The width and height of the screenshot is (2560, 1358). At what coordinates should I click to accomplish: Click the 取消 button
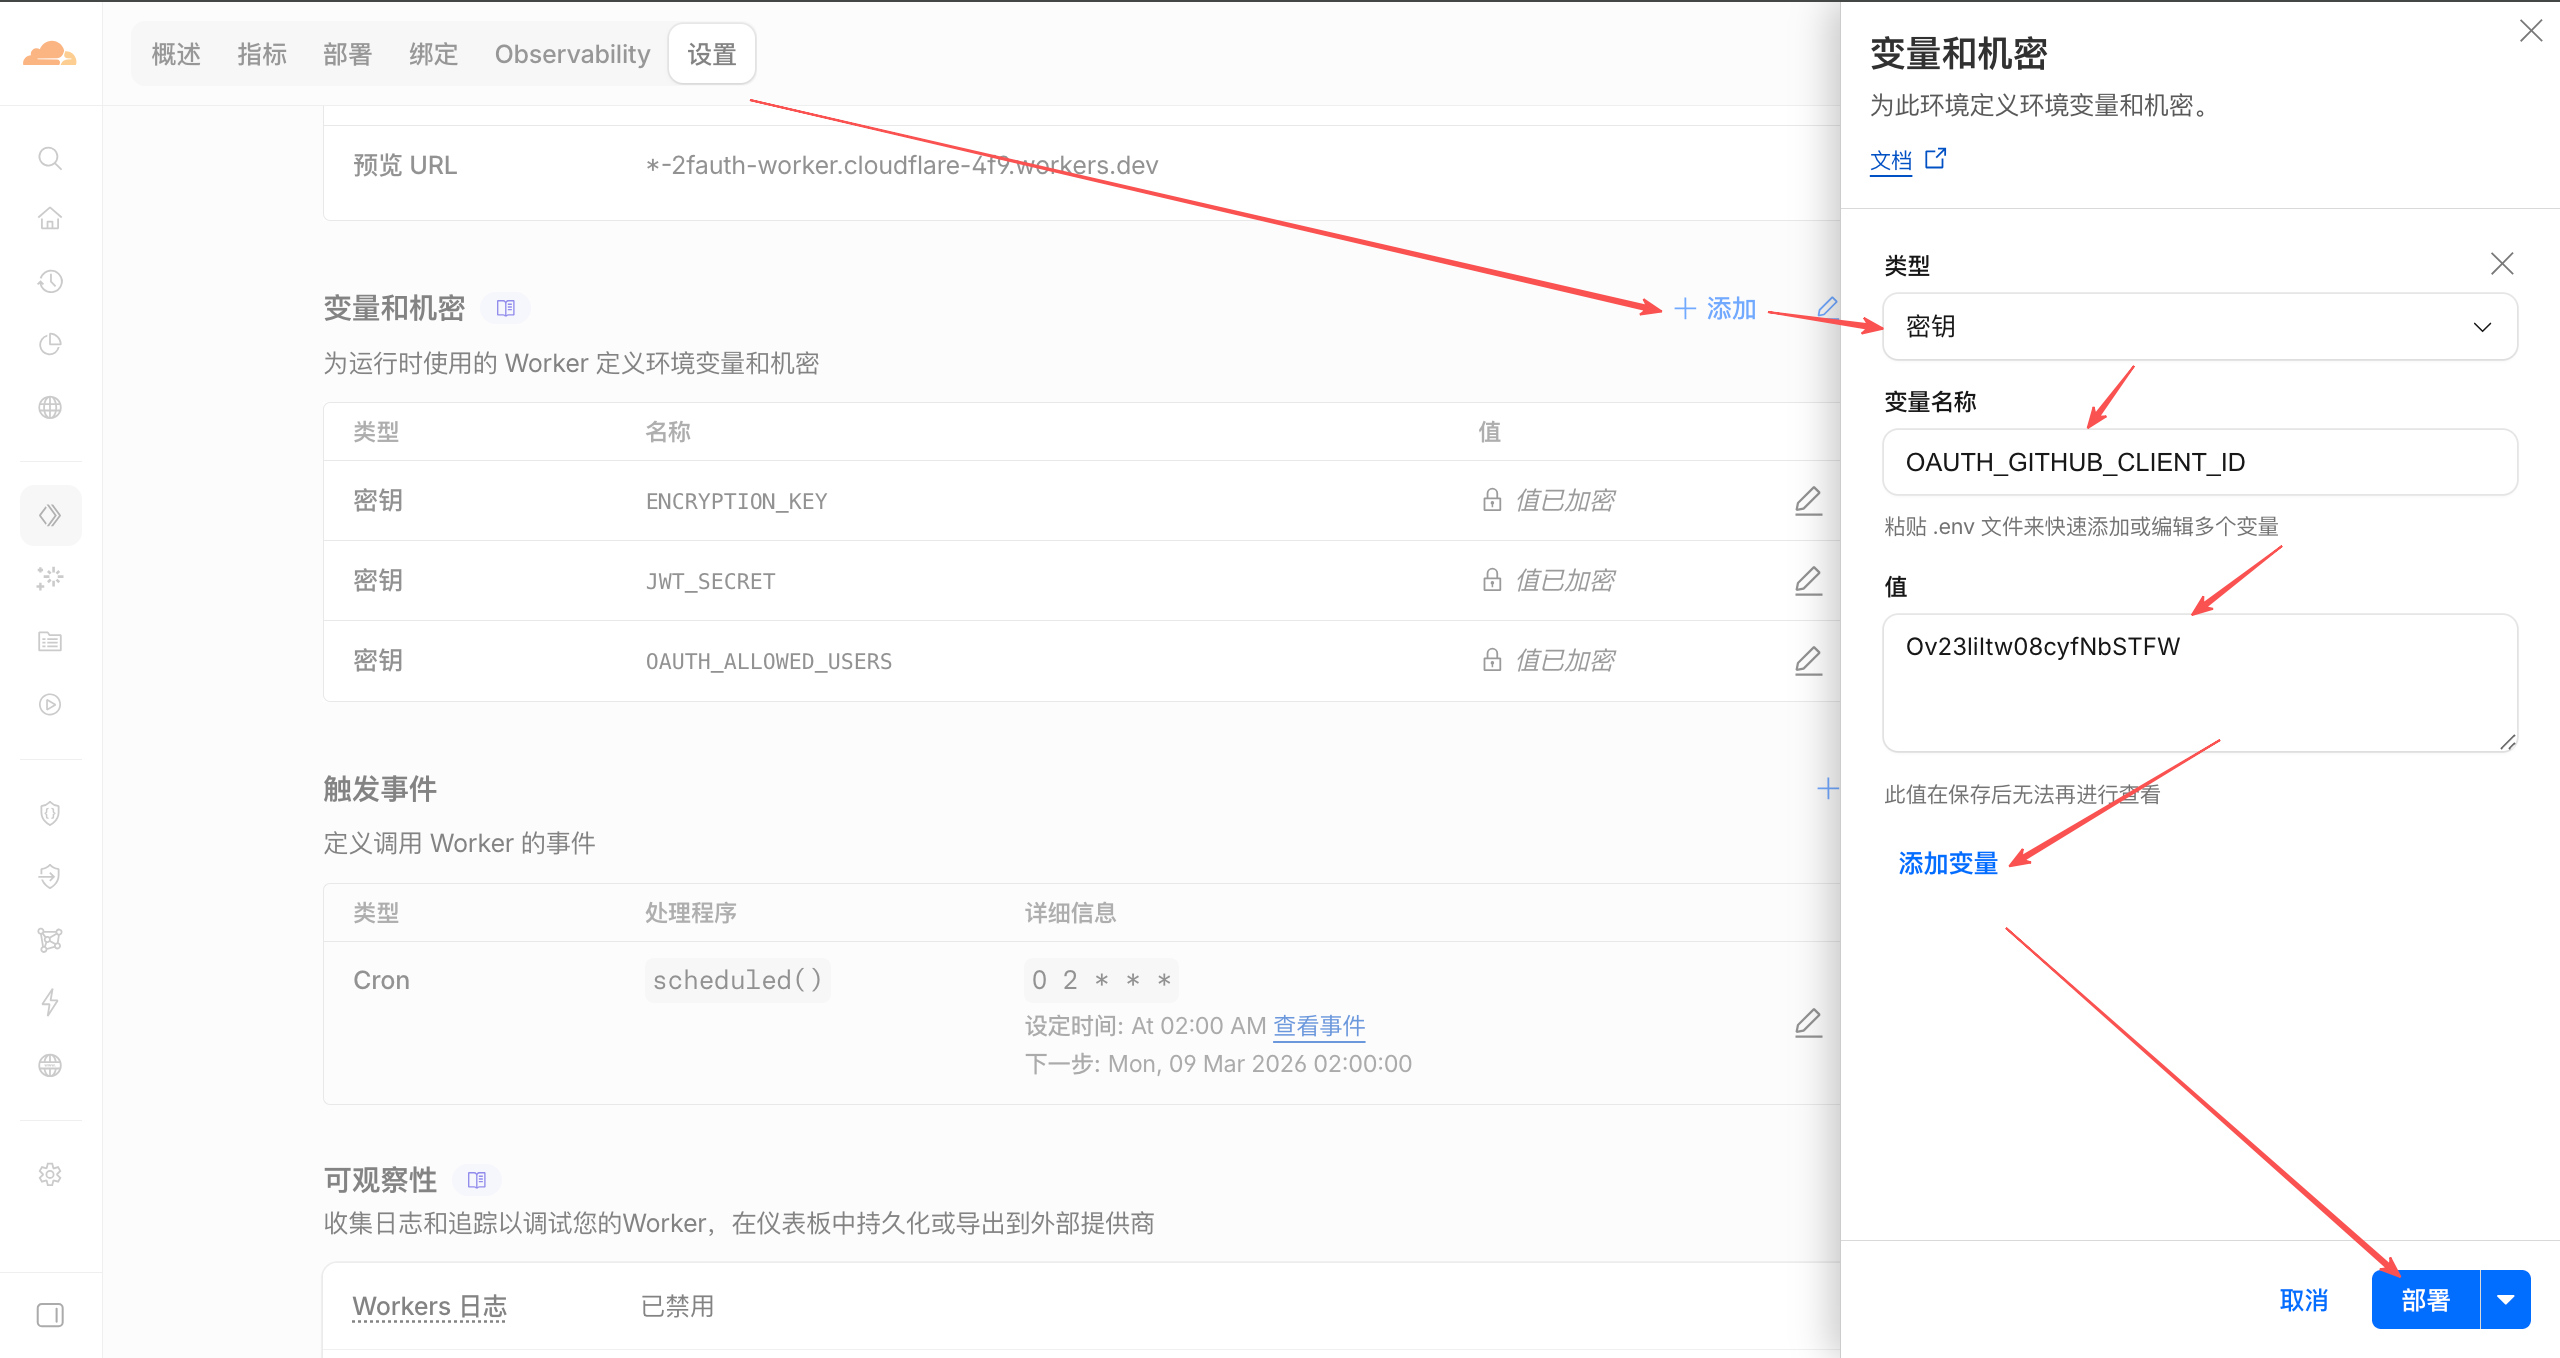2303,1300
